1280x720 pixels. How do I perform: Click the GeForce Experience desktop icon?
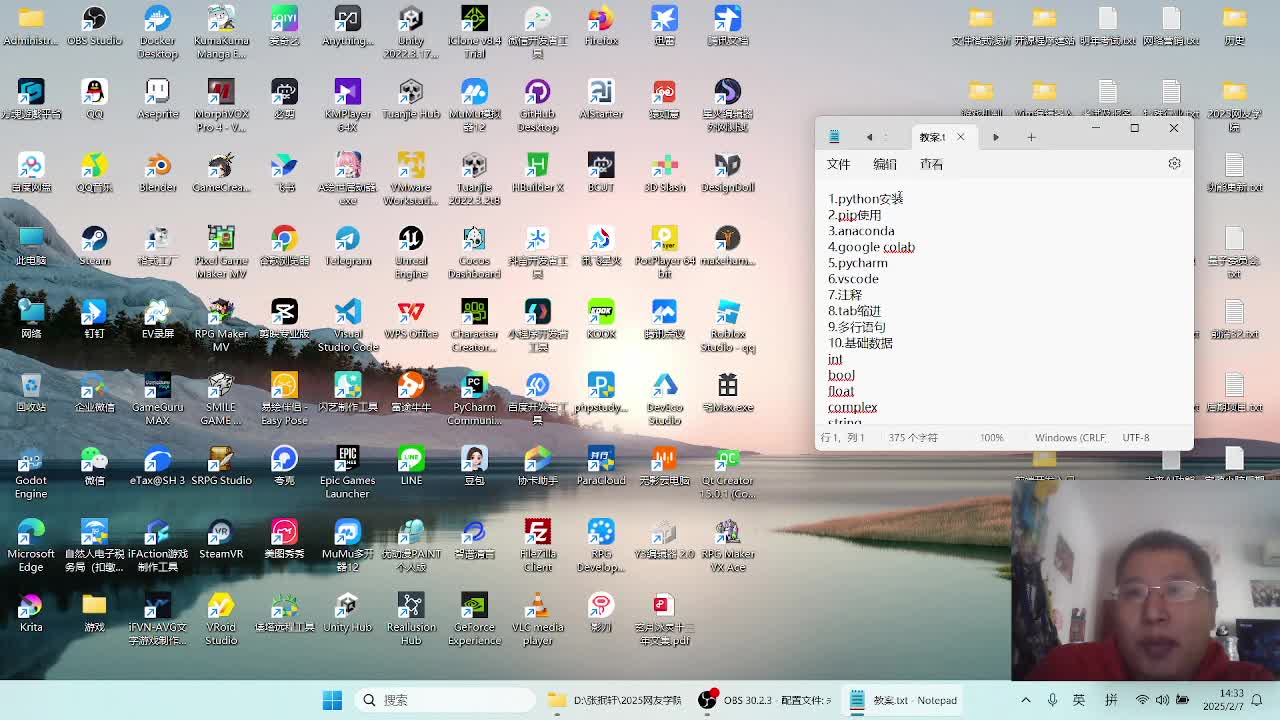[x=474, y=606]
